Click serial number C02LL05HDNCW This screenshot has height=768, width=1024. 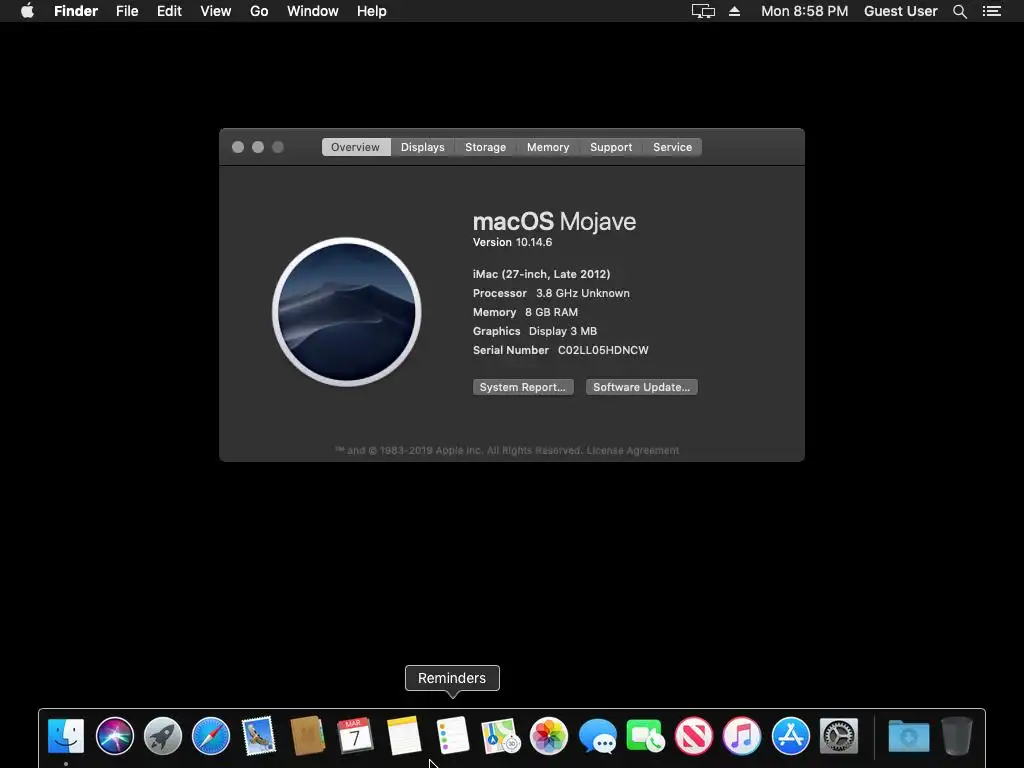[x=603, y=350]
